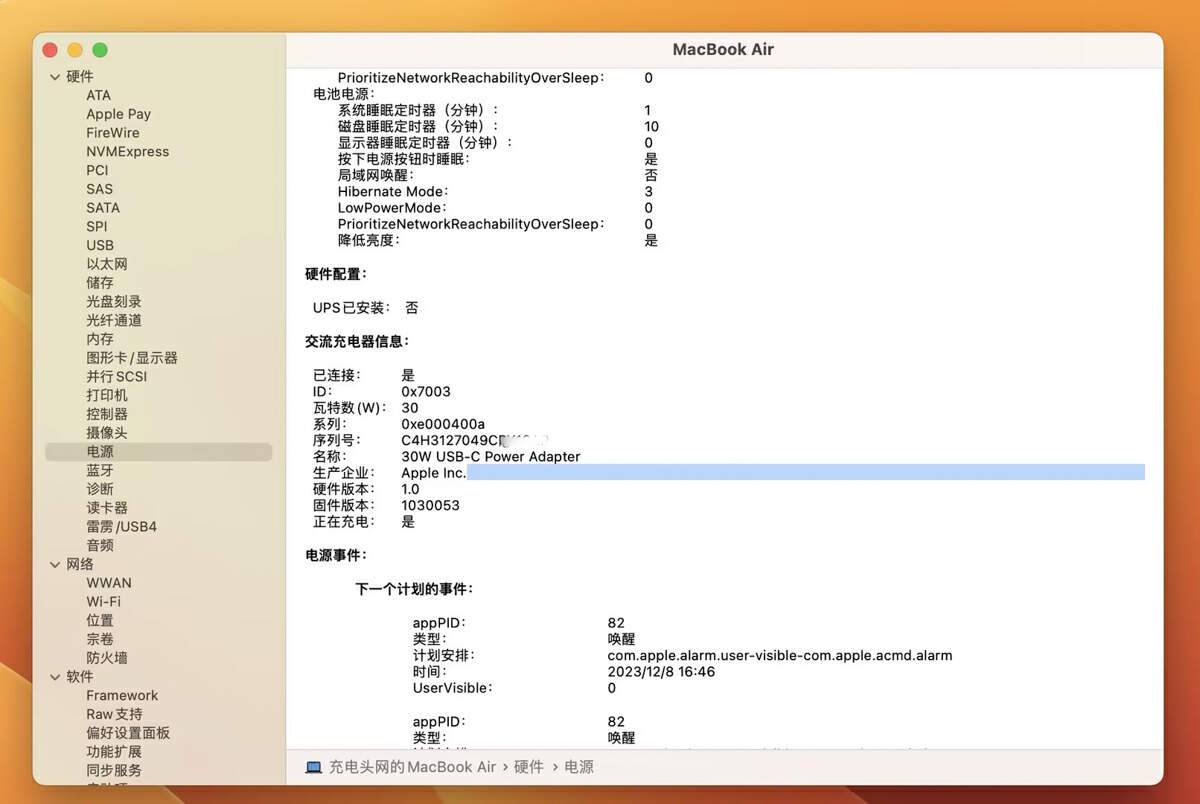Click the green zoom window button
This screenshot has height=804, width=1200.
pos(100,50)
